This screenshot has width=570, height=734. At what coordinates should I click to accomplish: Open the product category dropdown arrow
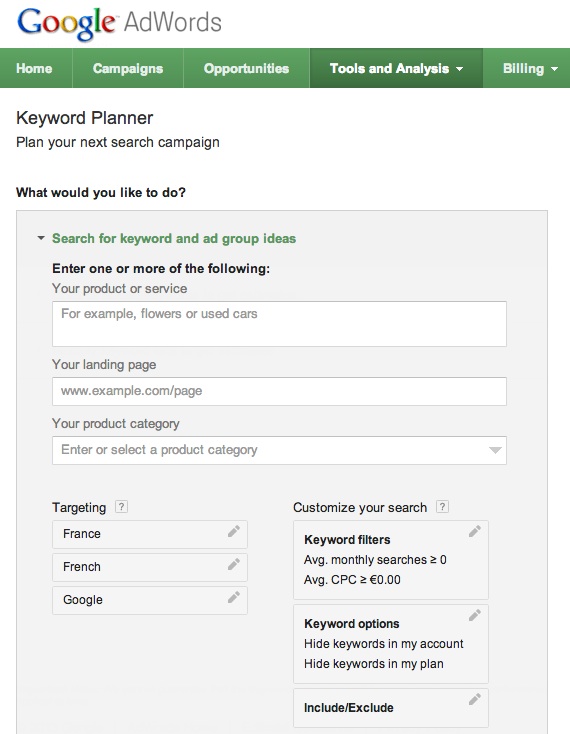[495, 450]
